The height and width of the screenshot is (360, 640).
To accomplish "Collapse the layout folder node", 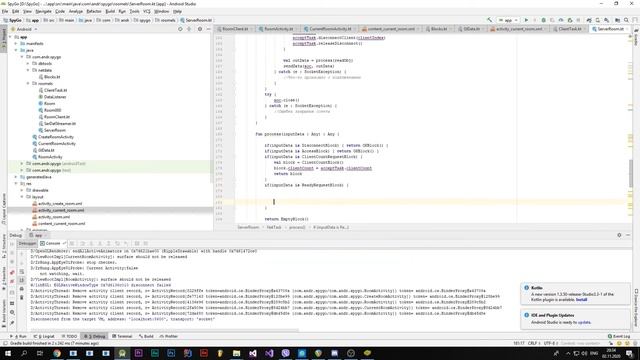I will pos(22,197).
